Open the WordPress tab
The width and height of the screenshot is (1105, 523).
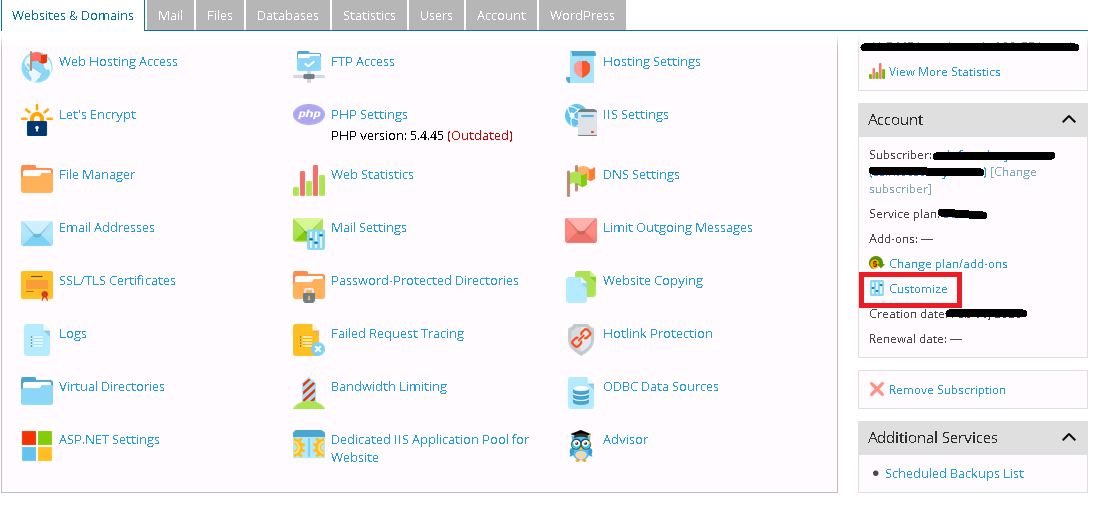coord(582,15)
